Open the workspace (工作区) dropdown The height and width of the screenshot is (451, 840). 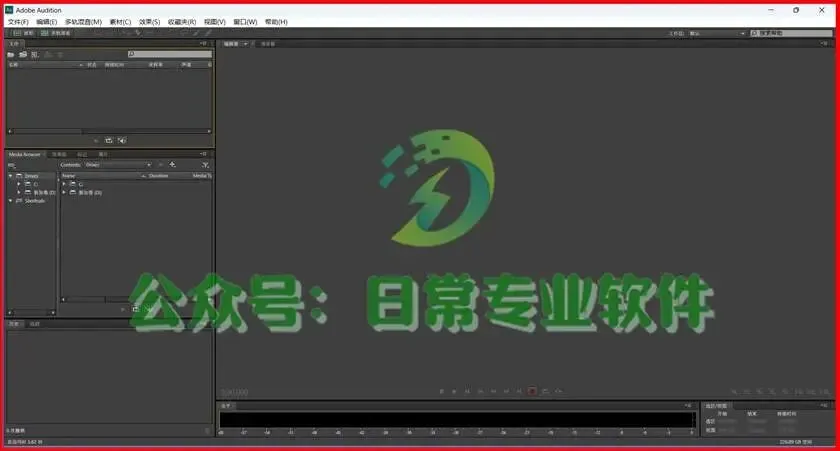tap(717, 33)
